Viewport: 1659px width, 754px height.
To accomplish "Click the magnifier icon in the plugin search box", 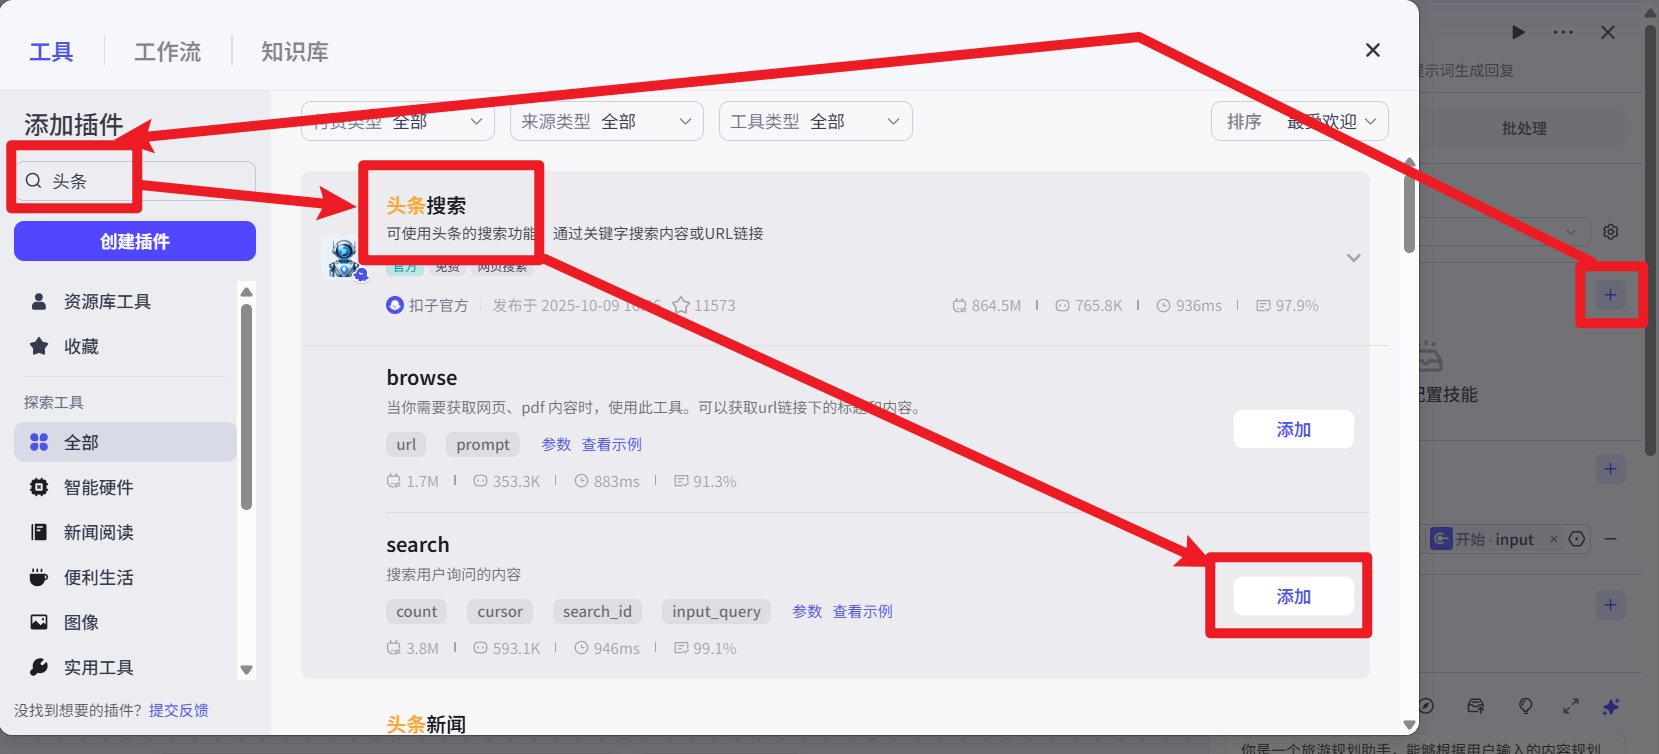I will click(x=34, y=181).
